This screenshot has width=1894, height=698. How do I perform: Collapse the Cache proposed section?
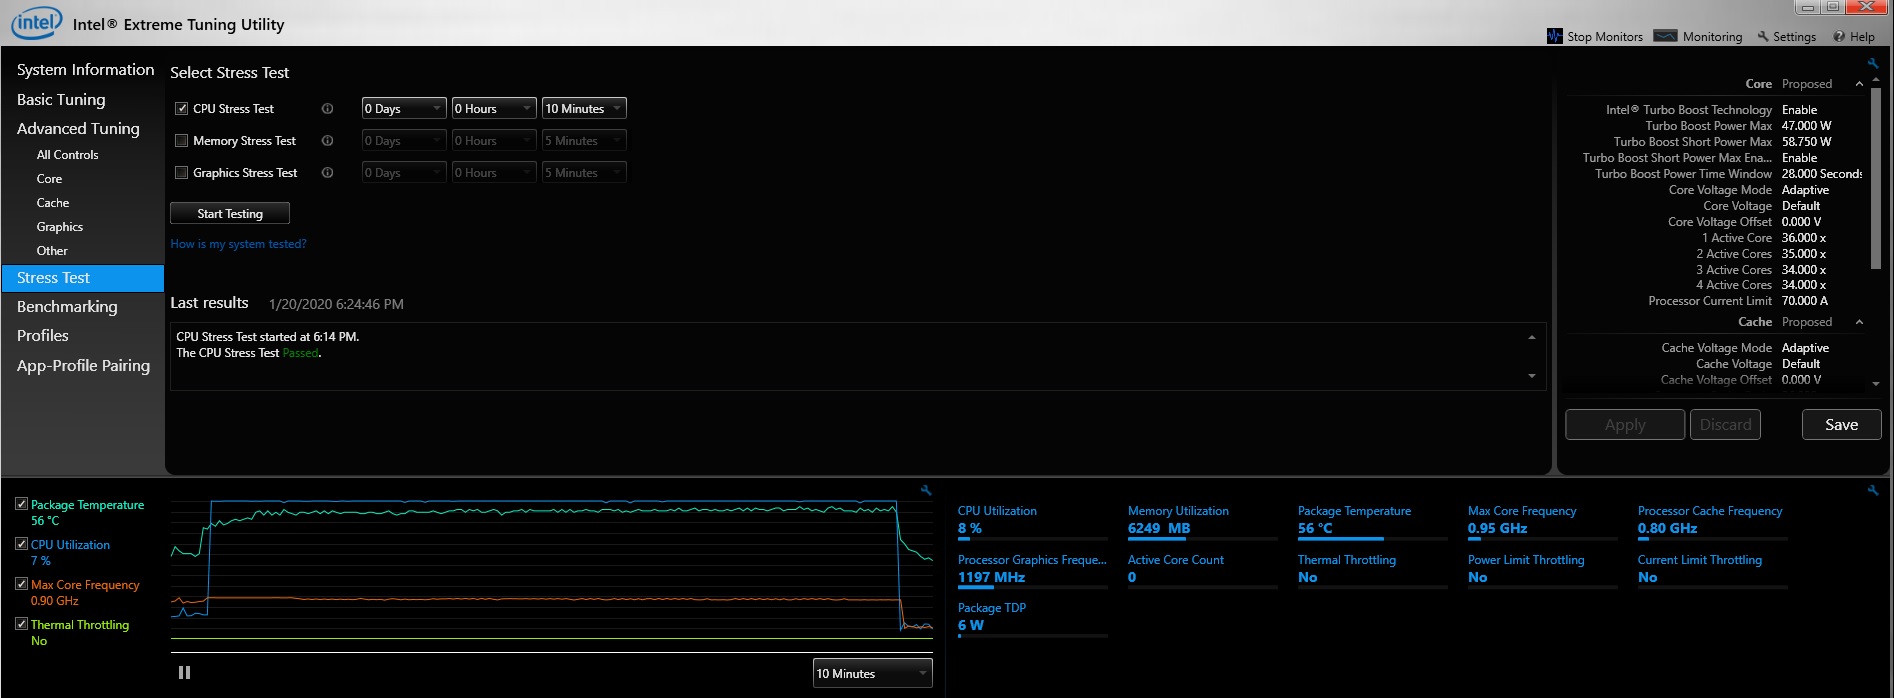[x=1859, y=322]
